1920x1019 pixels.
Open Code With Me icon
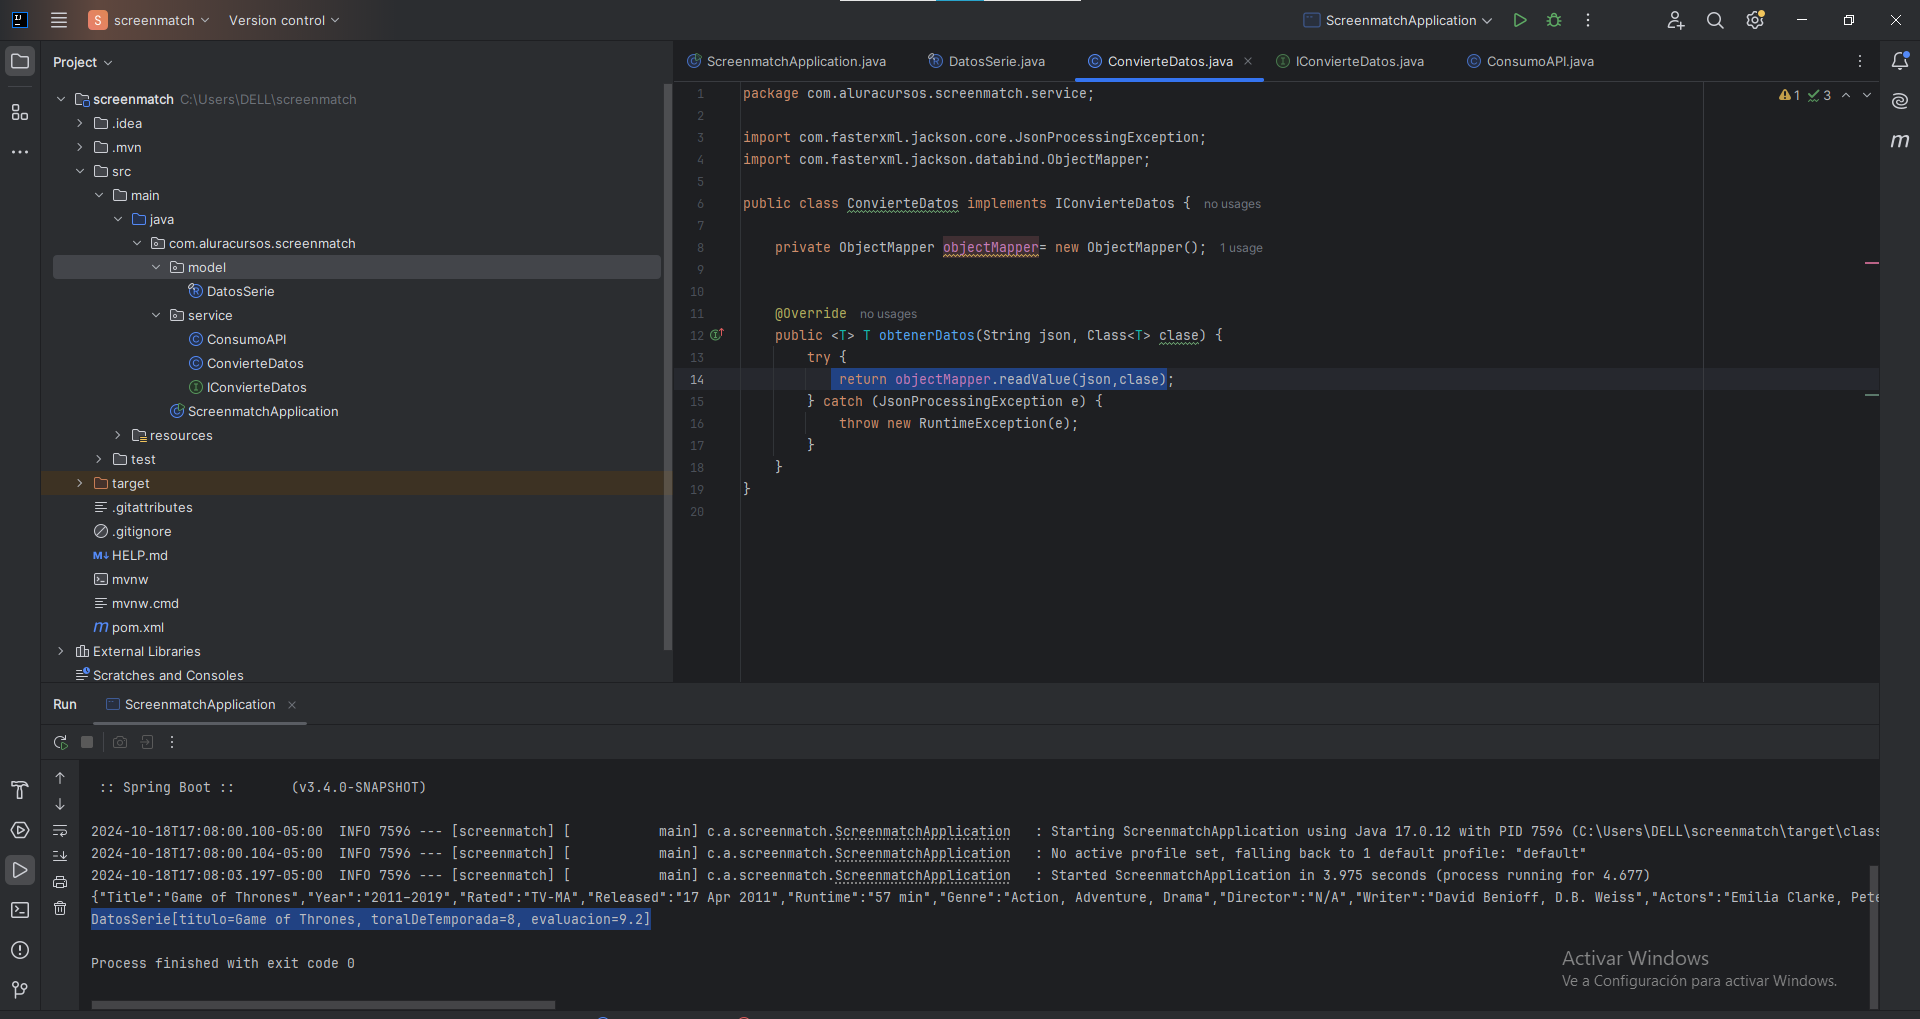pos(1675,20)
